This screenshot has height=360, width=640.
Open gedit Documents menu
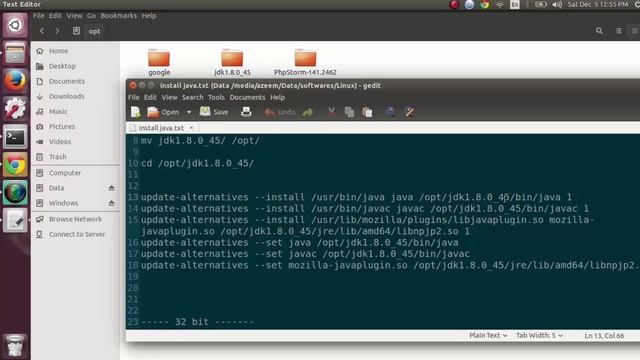pos(247,98)
